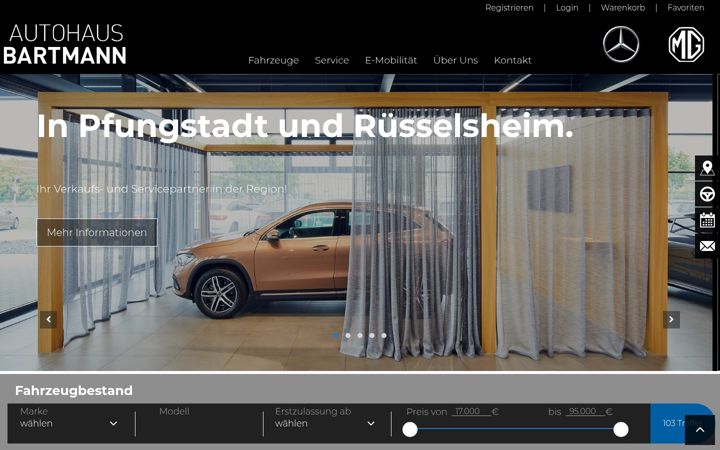Image resolution: width=720 pixels, height=450 pixels.
Task: Open the Mercedes-Benz star logo
Action: 621,44
